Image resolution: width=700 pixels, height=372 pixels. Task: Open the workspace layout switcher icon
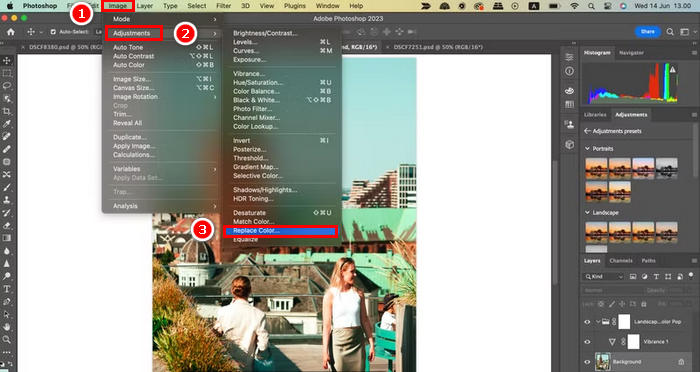(x=684, y=32)
